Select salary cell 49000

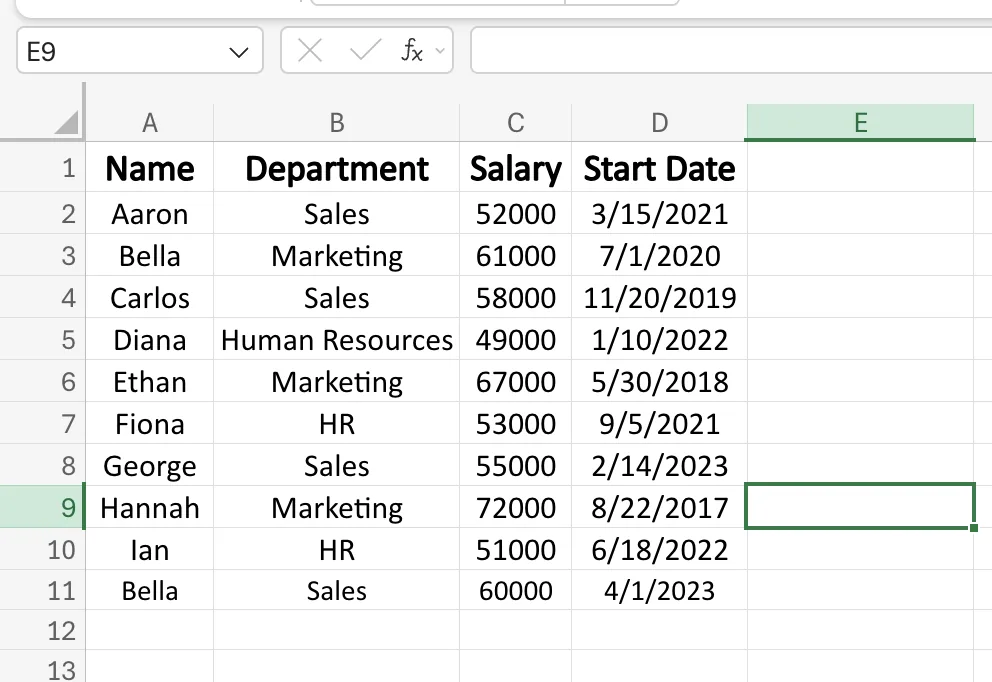click(x=516, y=340)
